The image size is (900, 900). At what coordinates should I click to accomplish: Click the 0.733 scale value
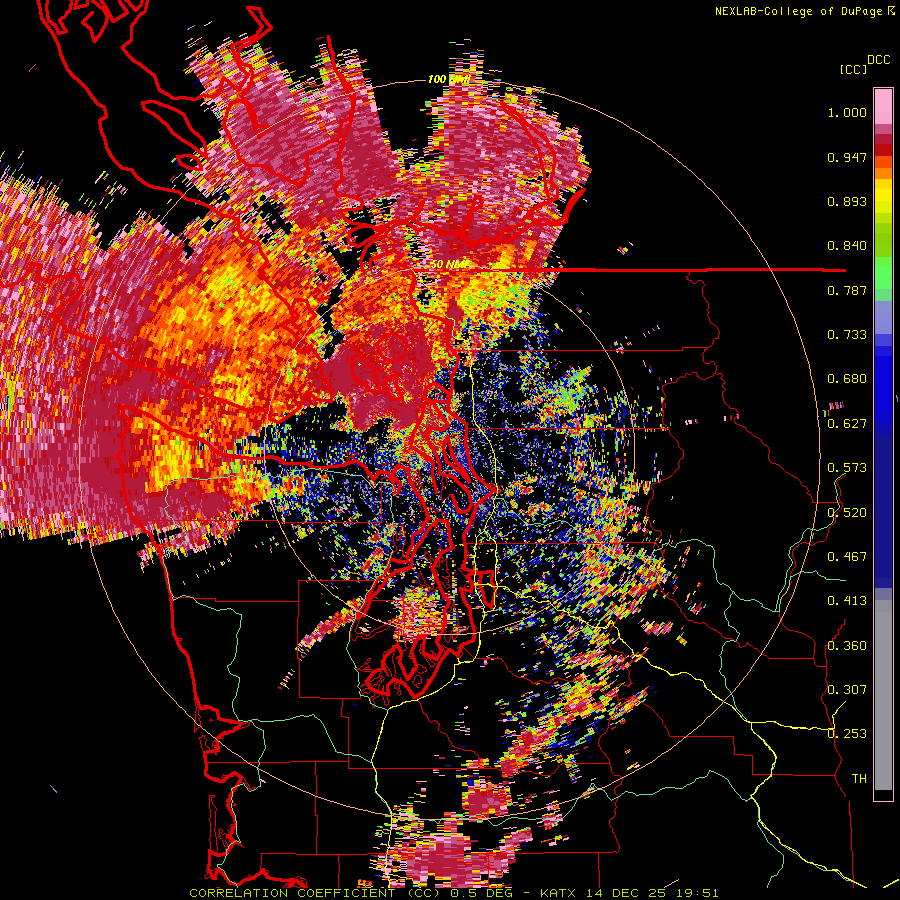pyautogui.click(x=847, y=335)
